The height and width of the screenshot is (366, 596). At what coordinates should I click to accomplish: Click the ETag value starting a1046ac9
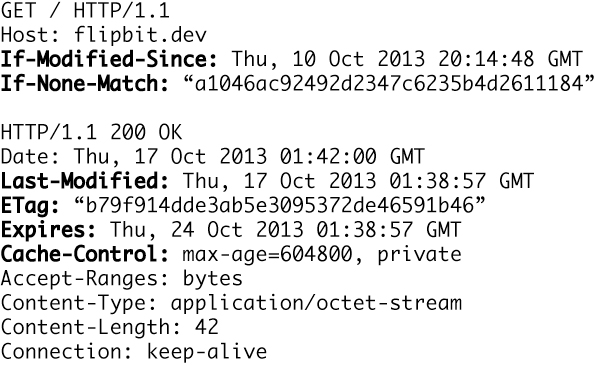pos(389,84)
